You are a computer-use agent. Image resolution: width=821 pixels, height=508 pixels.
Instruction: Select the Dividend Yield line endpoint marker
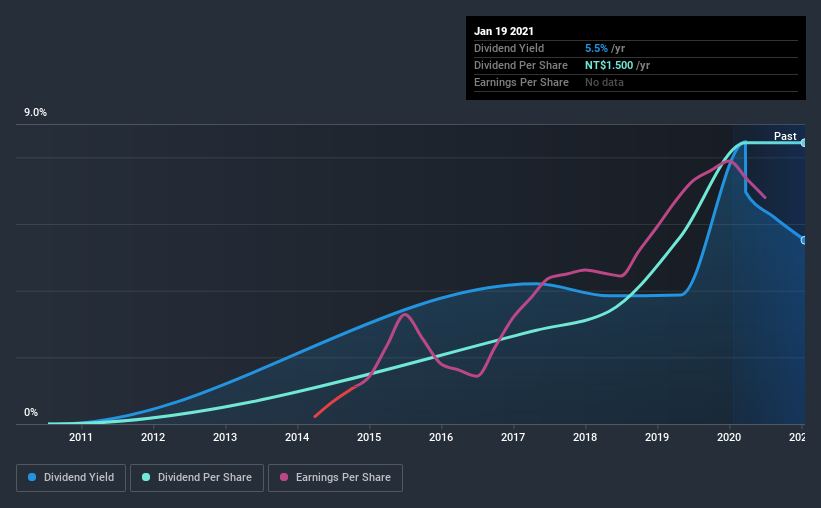click(803, 240)
